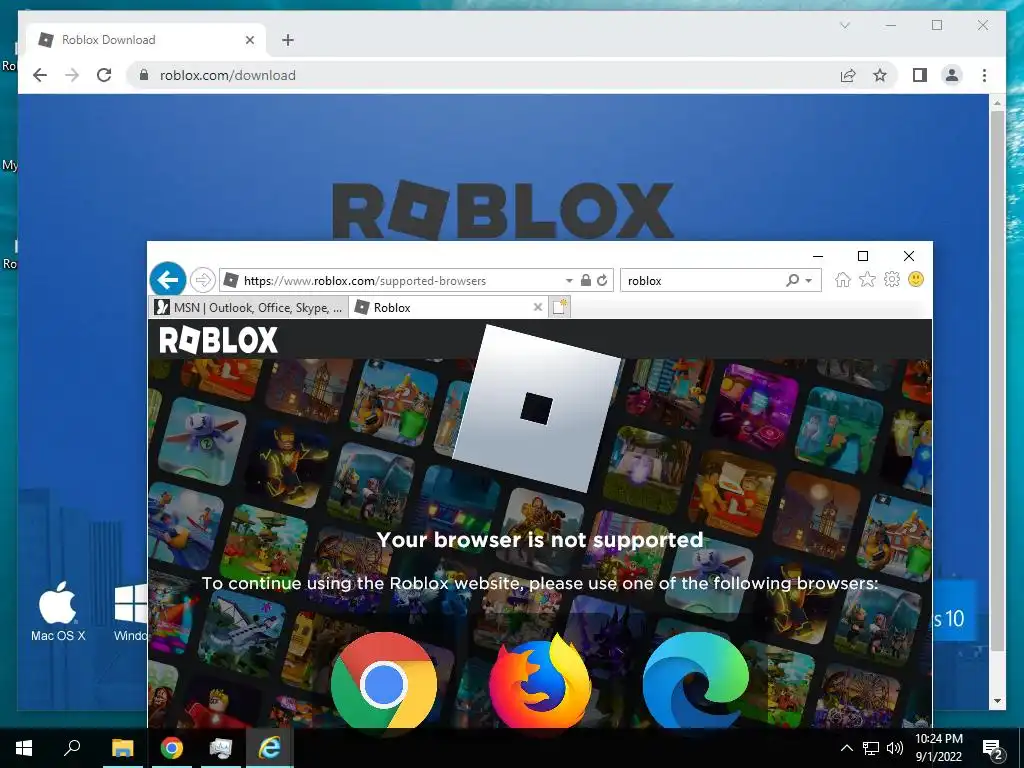Click the Google Chrome browser icon on the page

coord(384,680)
